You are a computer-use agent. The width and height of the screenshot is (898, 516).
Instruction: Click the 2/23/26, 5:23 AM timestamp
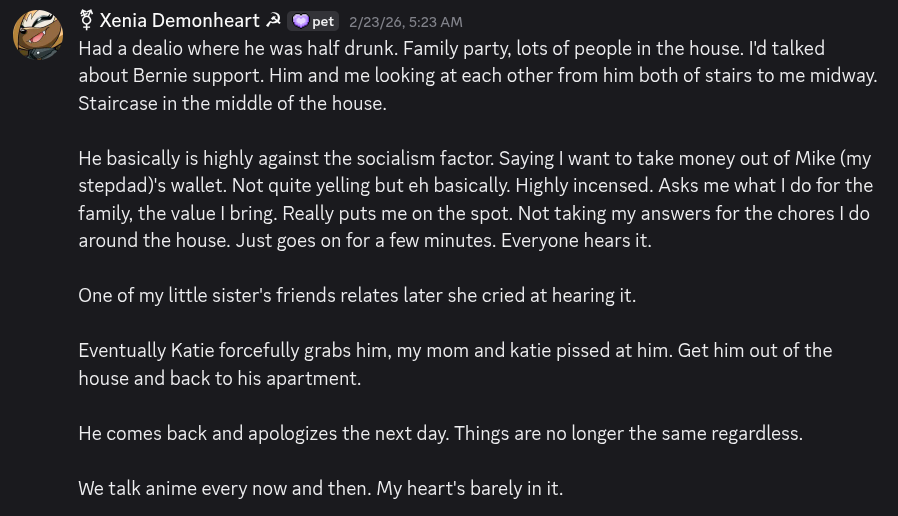pos(405,21)
